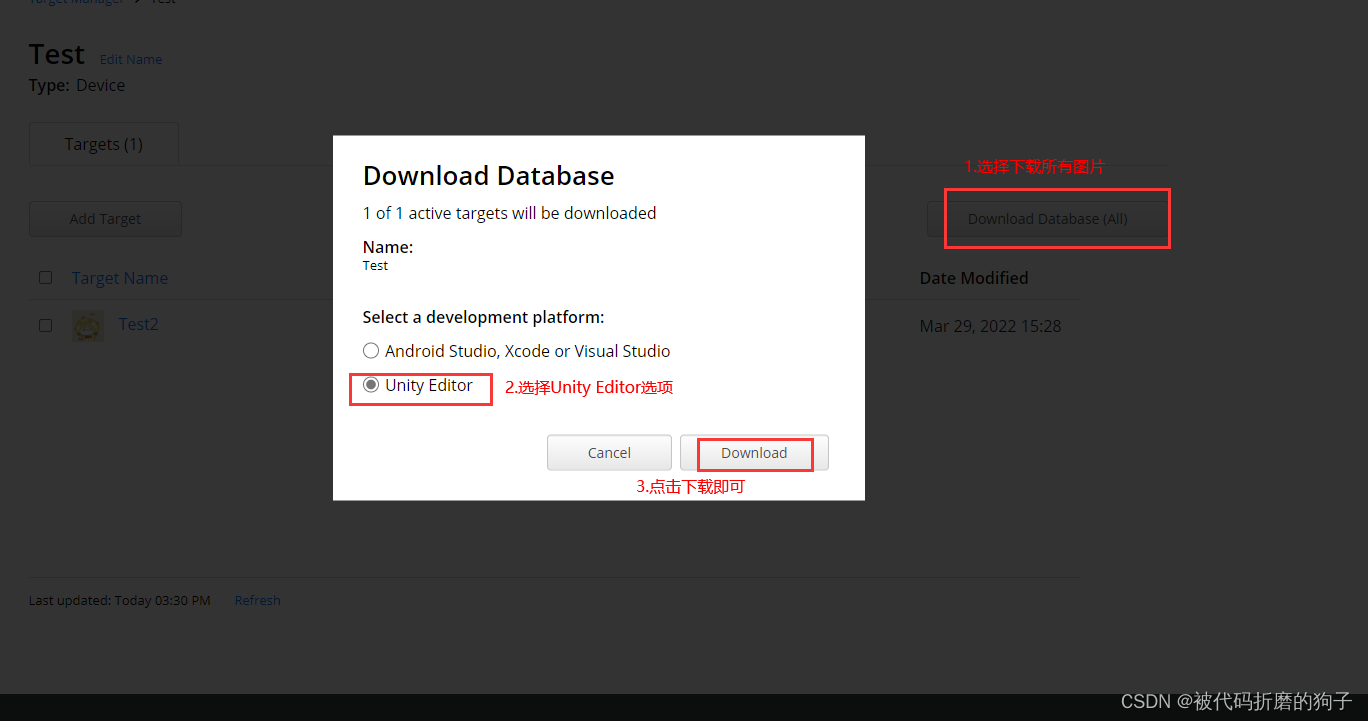
Task: Switch to the Targets (1) tab
Action: tap(104, 144)
